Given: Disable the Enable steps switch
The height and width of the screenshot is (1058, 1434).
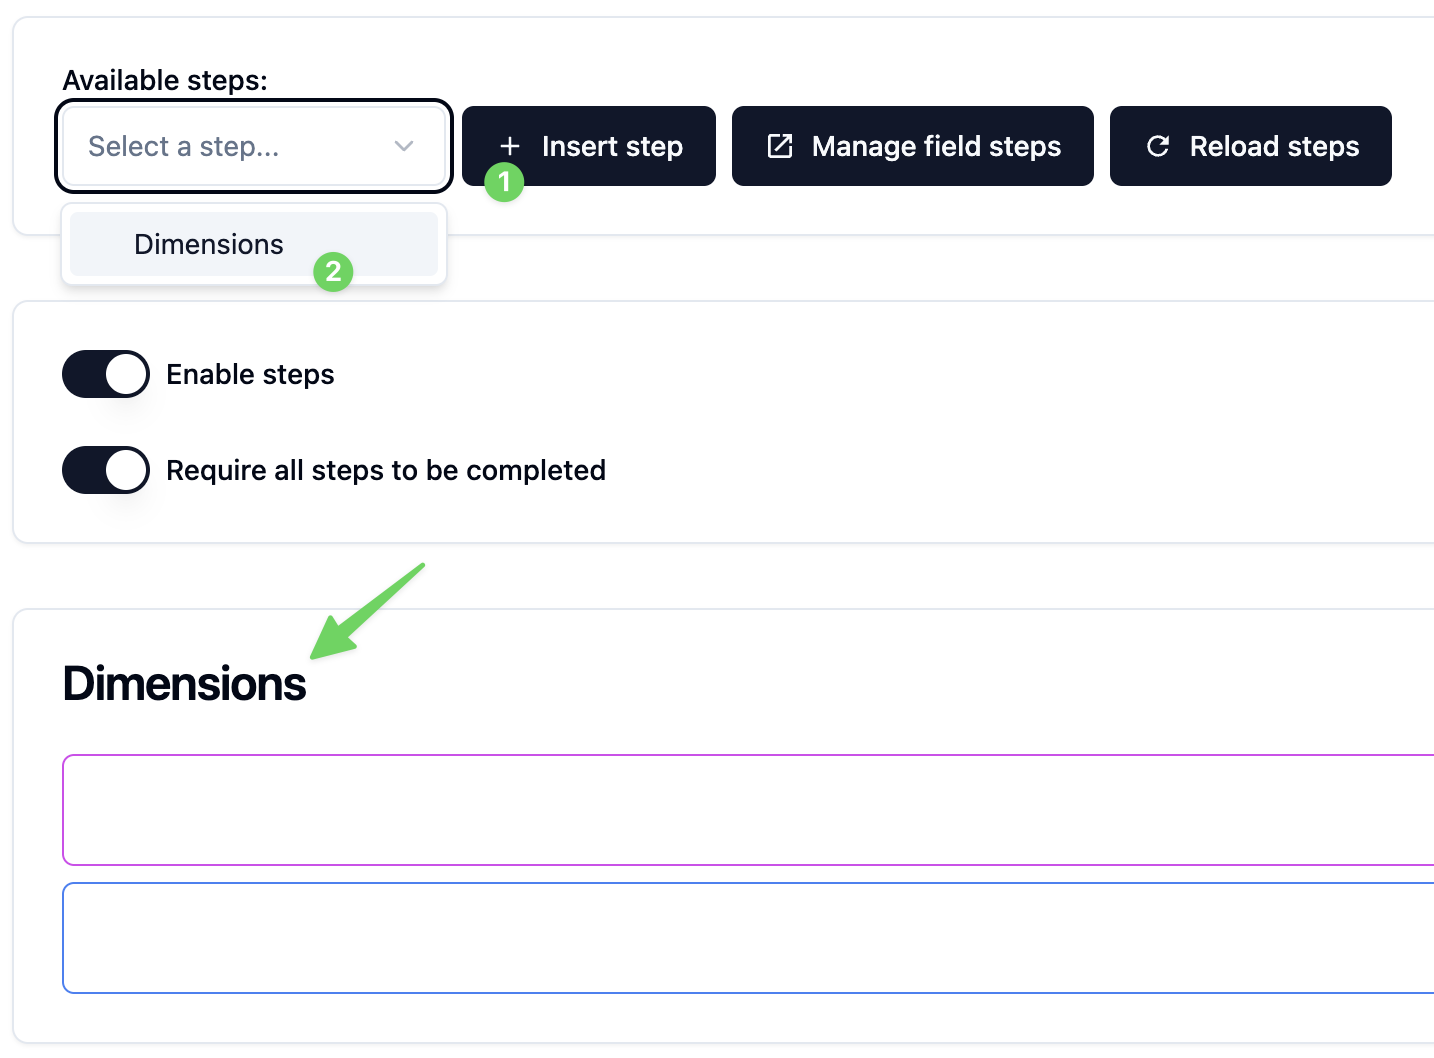Looking at the screenshot, I should pos(106,374).
